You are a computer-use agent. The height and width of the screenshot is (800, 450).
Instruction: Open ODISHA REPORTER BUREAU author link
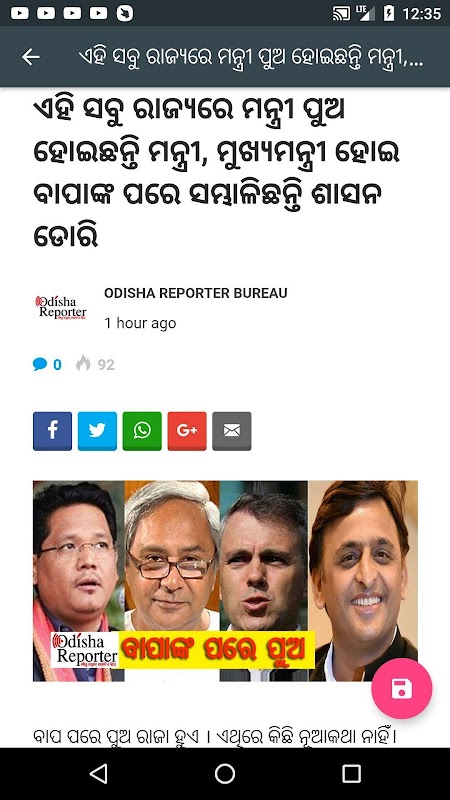click(x=196, y=293)
